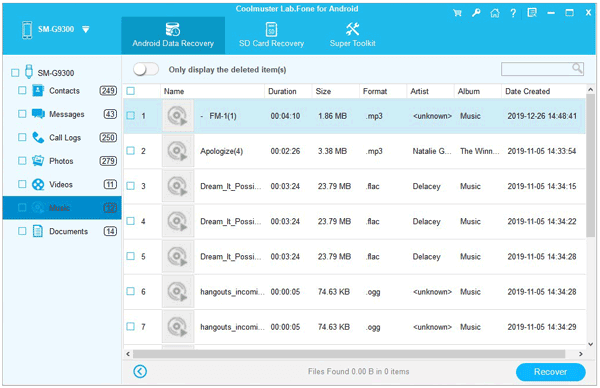Screen dimensions: 600x388
Task: Click the phone device icon in header
Action: (x=27, y=30)
